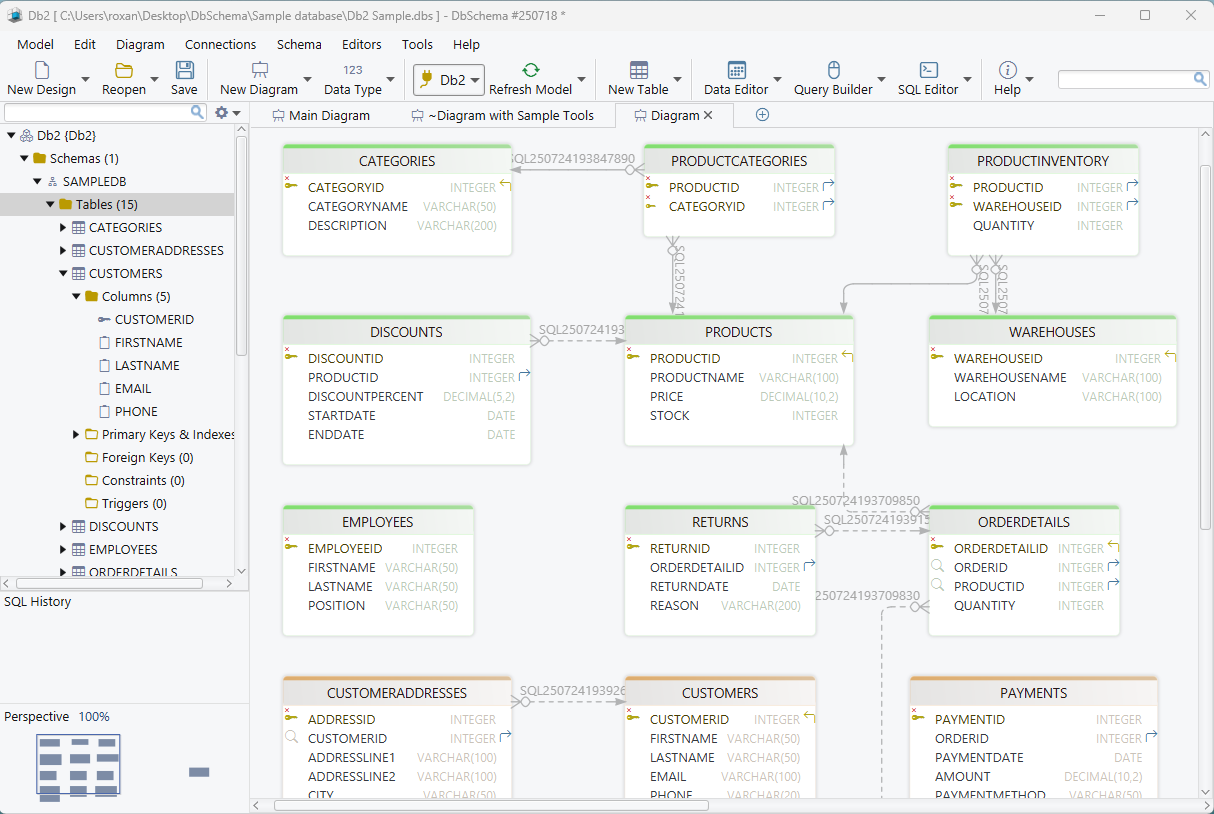Open the Model menu

pos(36,44)
